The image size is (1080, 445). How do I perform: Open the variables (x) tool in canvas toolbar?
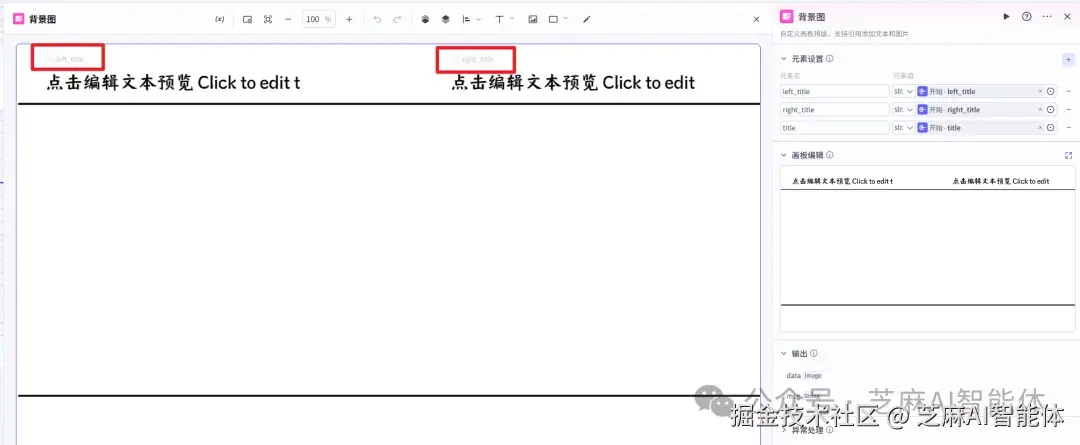[x=219, y=19]
